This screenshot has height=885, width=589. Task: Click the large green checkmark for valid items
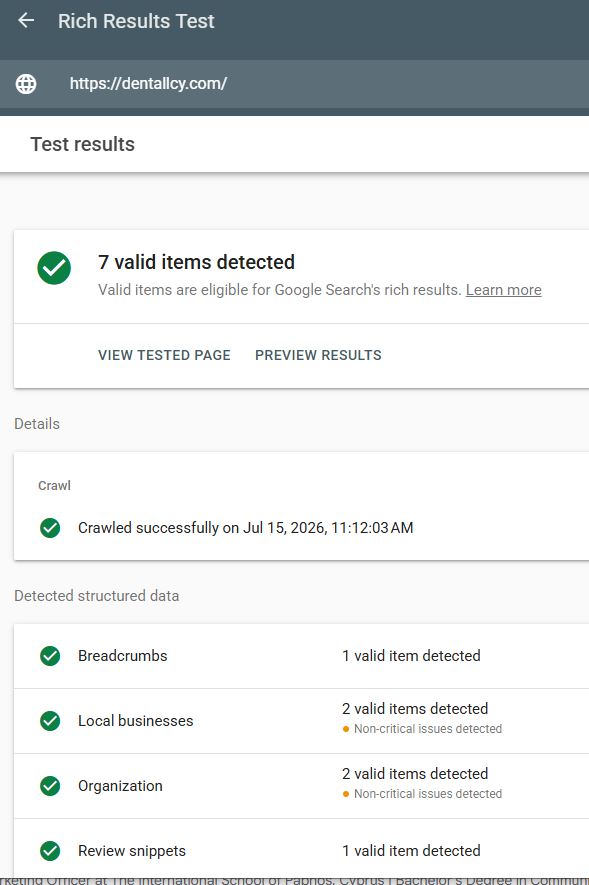click(54, 268)
